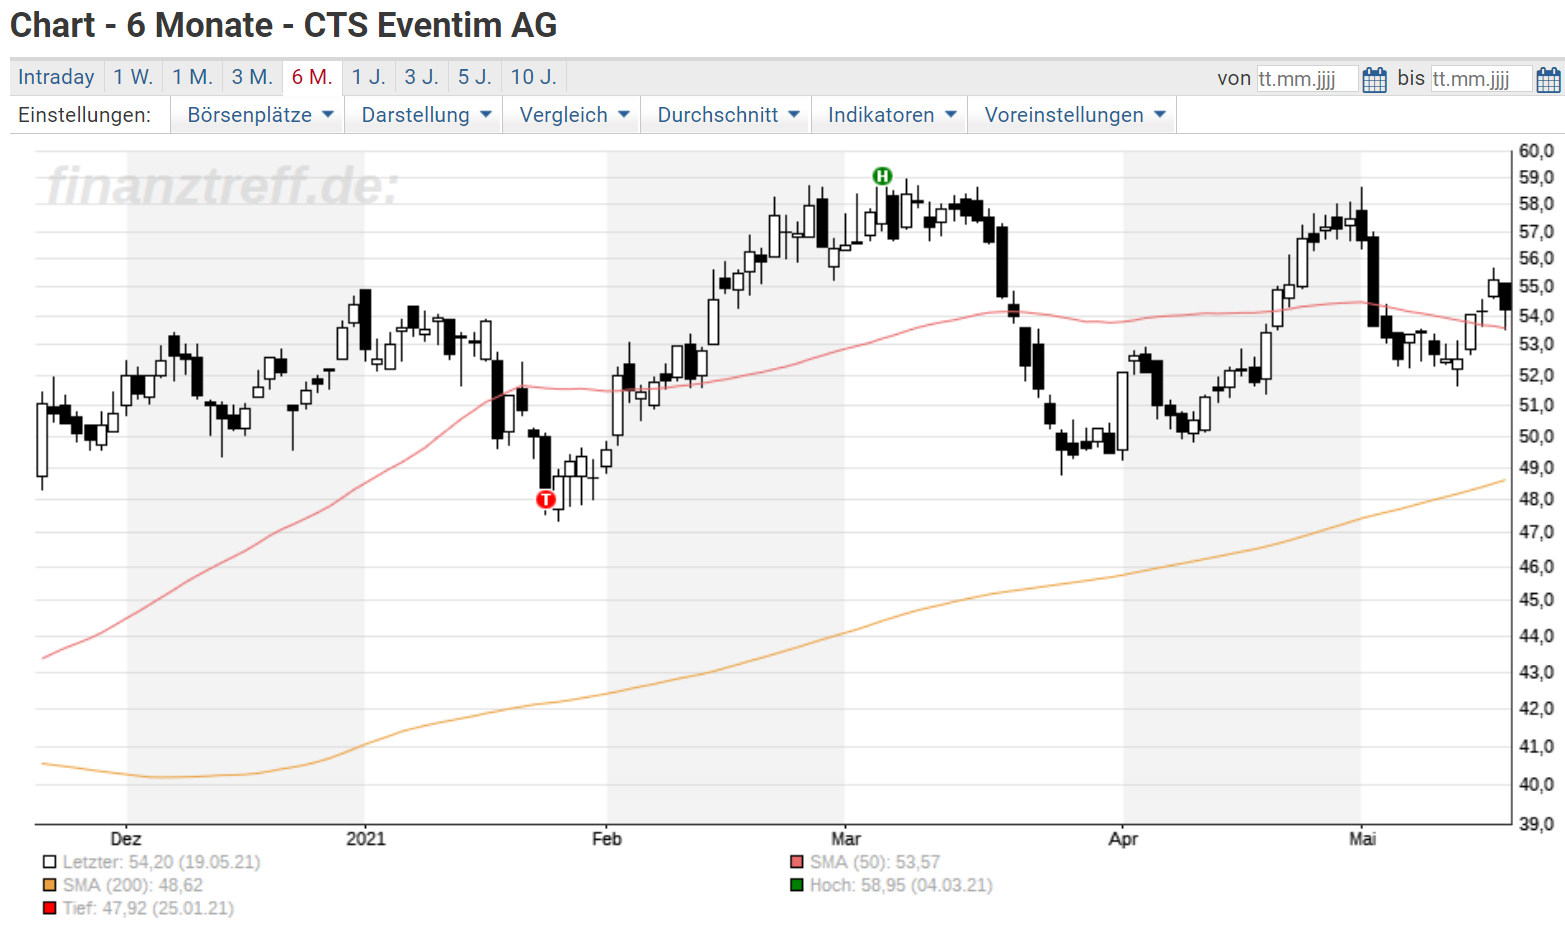Select the 1 M. timeframe tab

[x=192, y=77]
